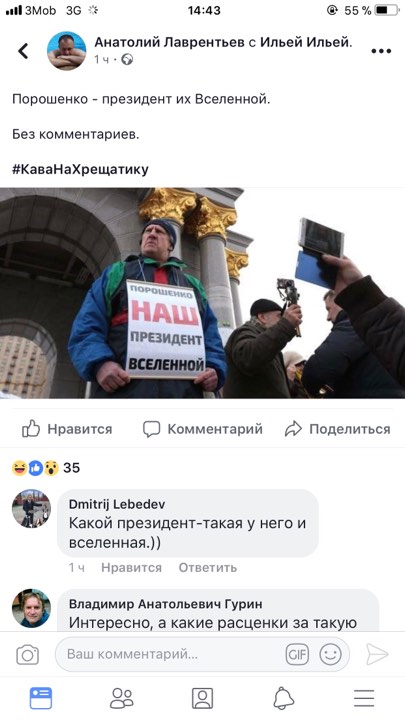This screenshot has width=405, height=720.
Task: Open the emoji smiley picker
Action: (331, 654)
